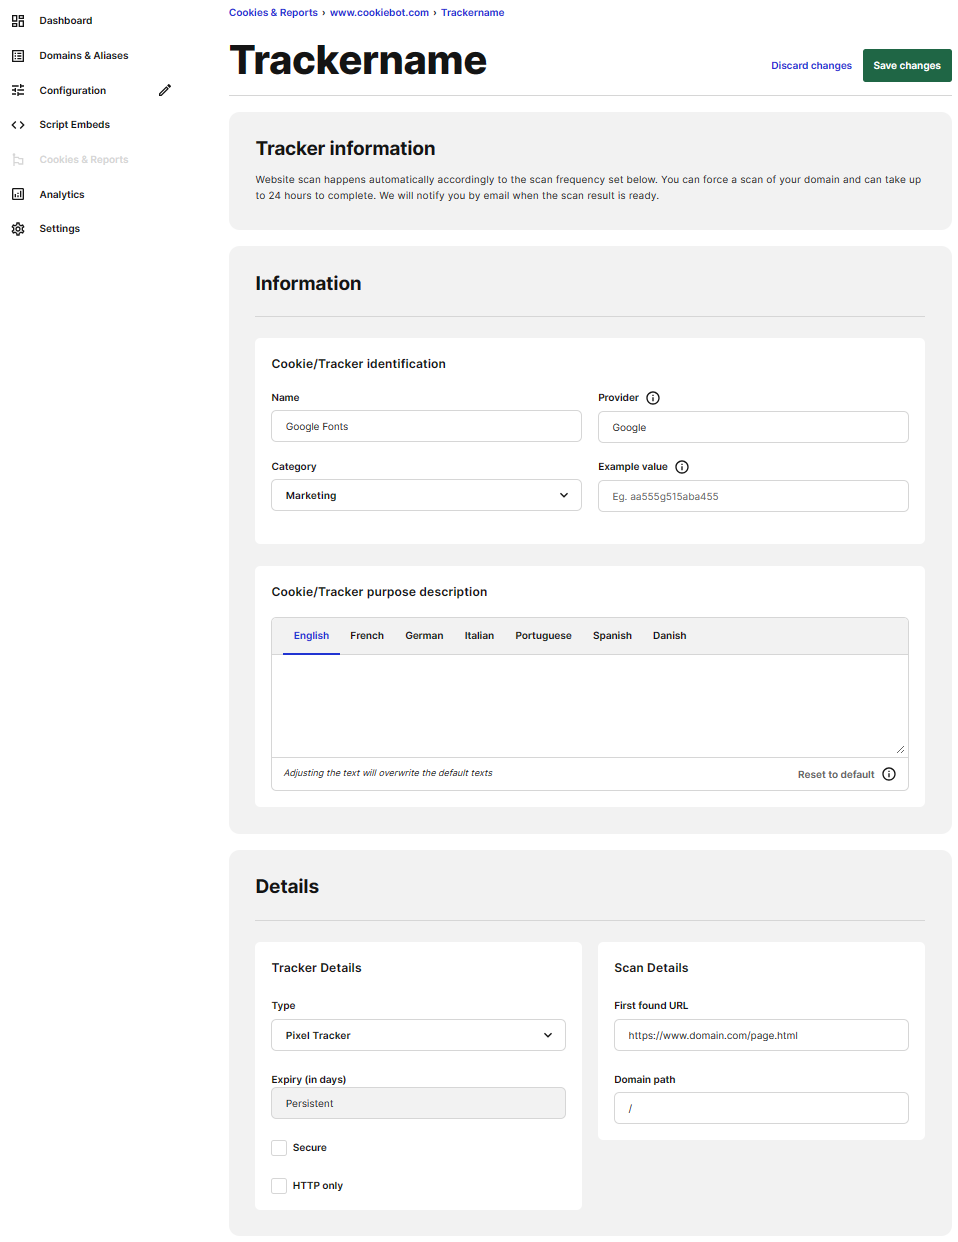
Task: Click the Domains & Aliases list icon
Action: 18,56
